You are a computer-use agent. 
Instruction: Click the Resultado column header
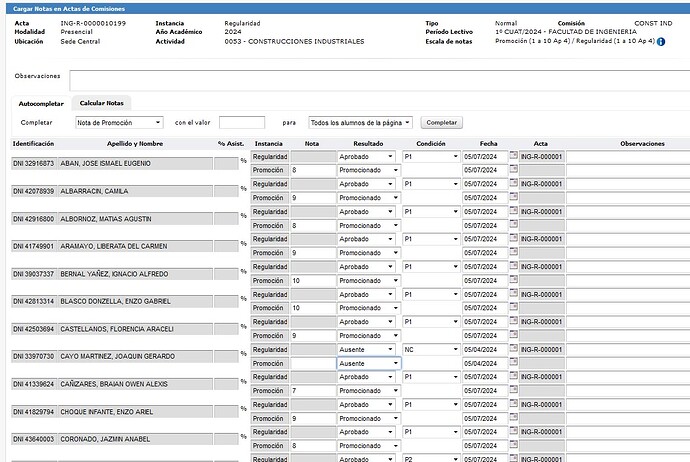tap(368, 144)
